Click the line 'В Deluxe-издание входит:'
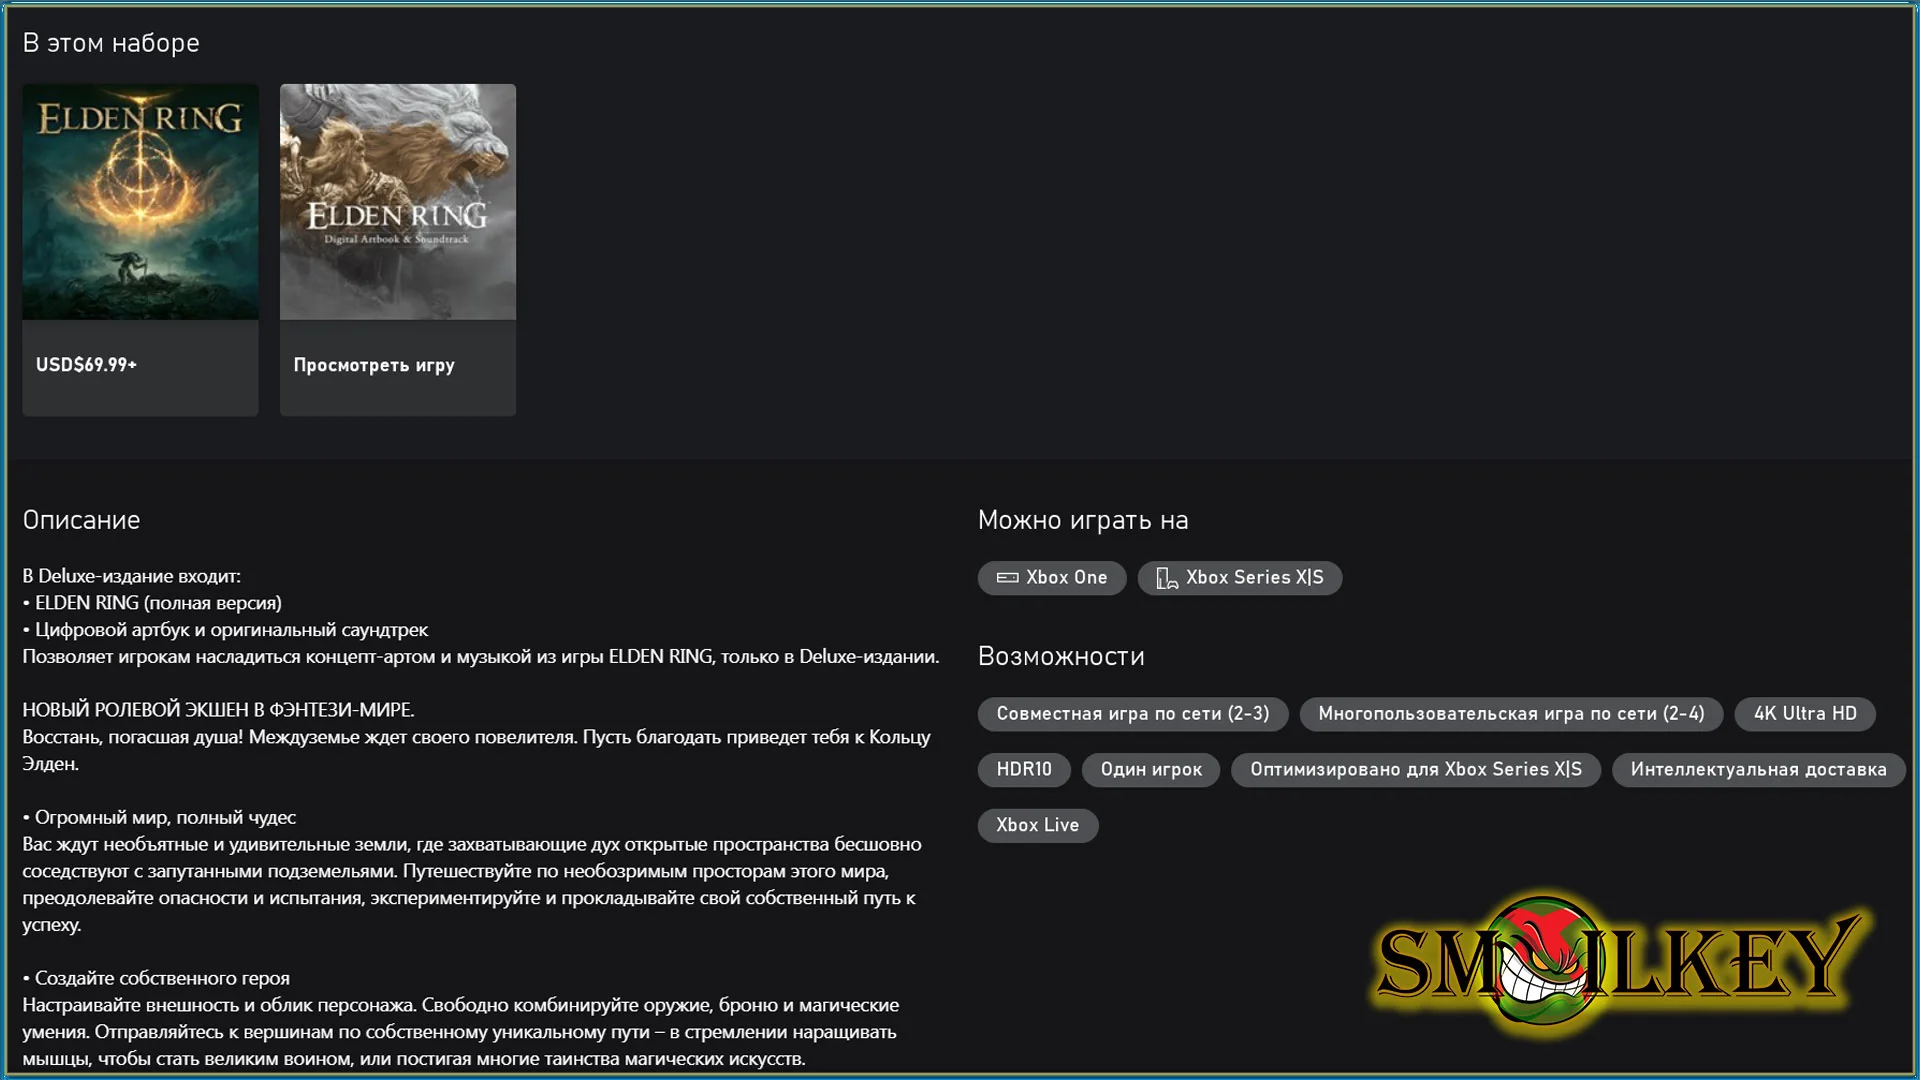This screenshot has height=1080, width=1920. tap(132, 576)
